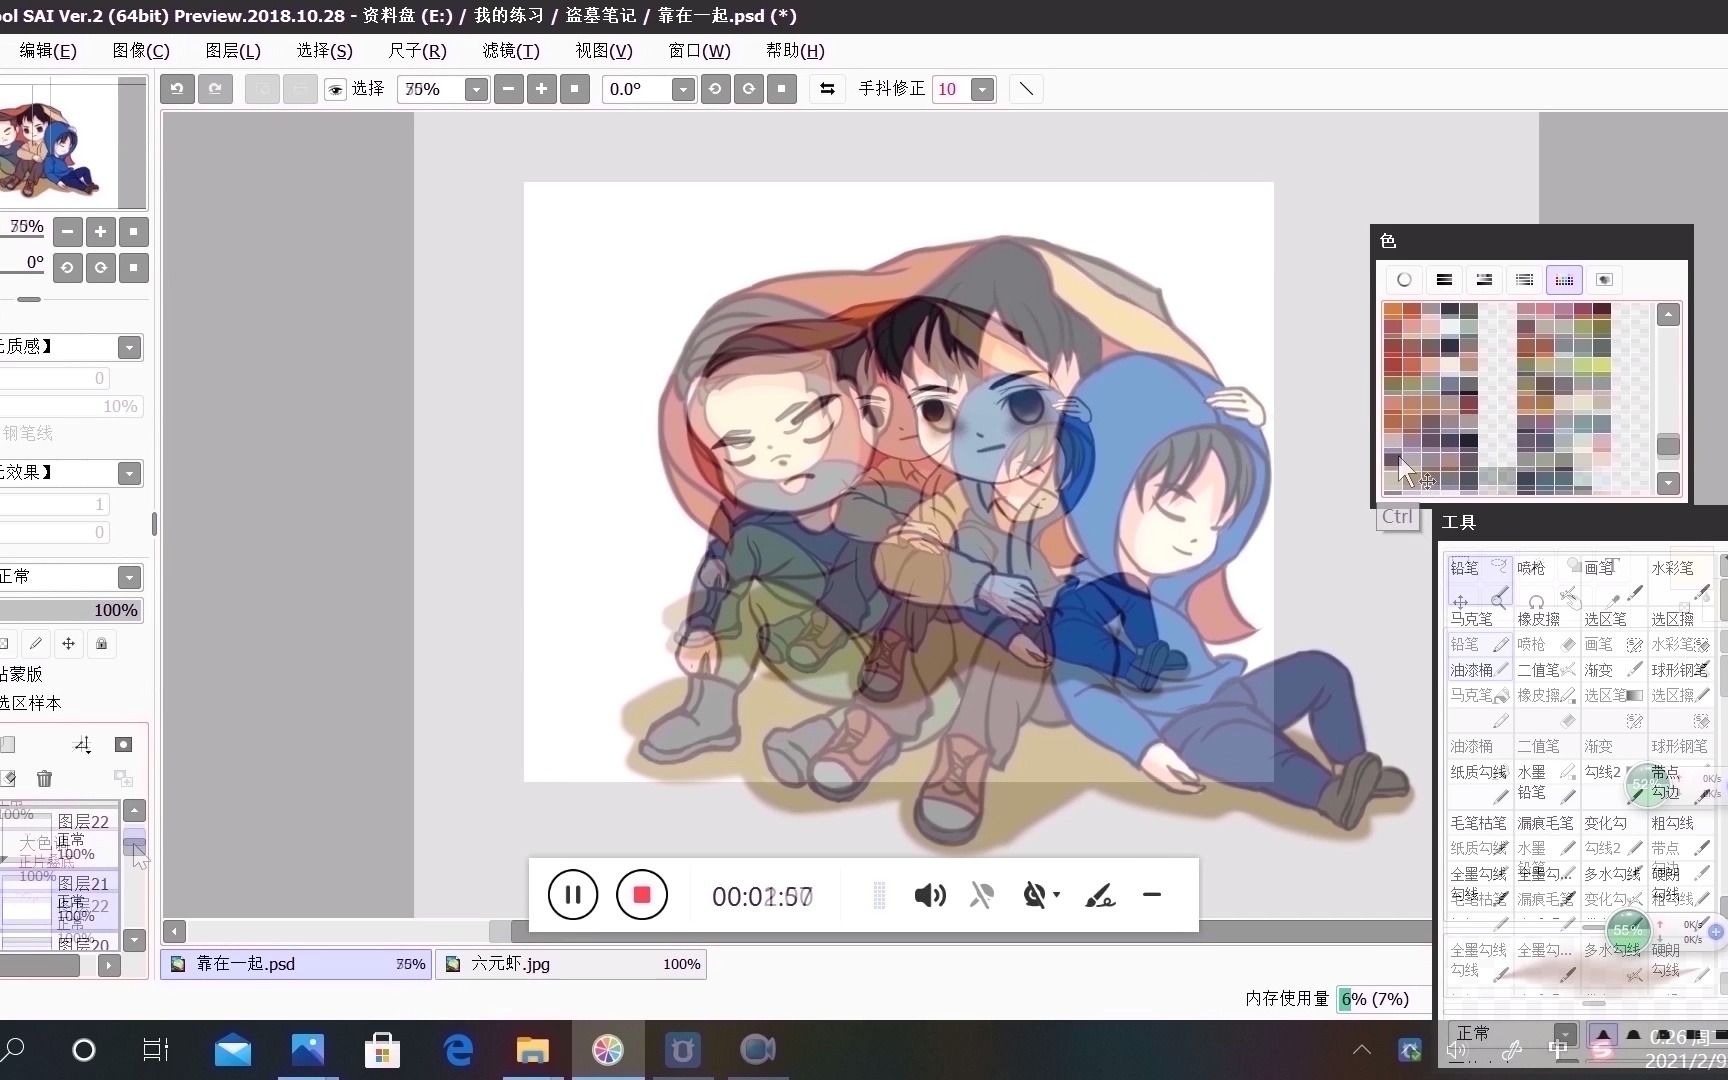
Task: Zoom in via navigator plus button
Action: [100, 232]
